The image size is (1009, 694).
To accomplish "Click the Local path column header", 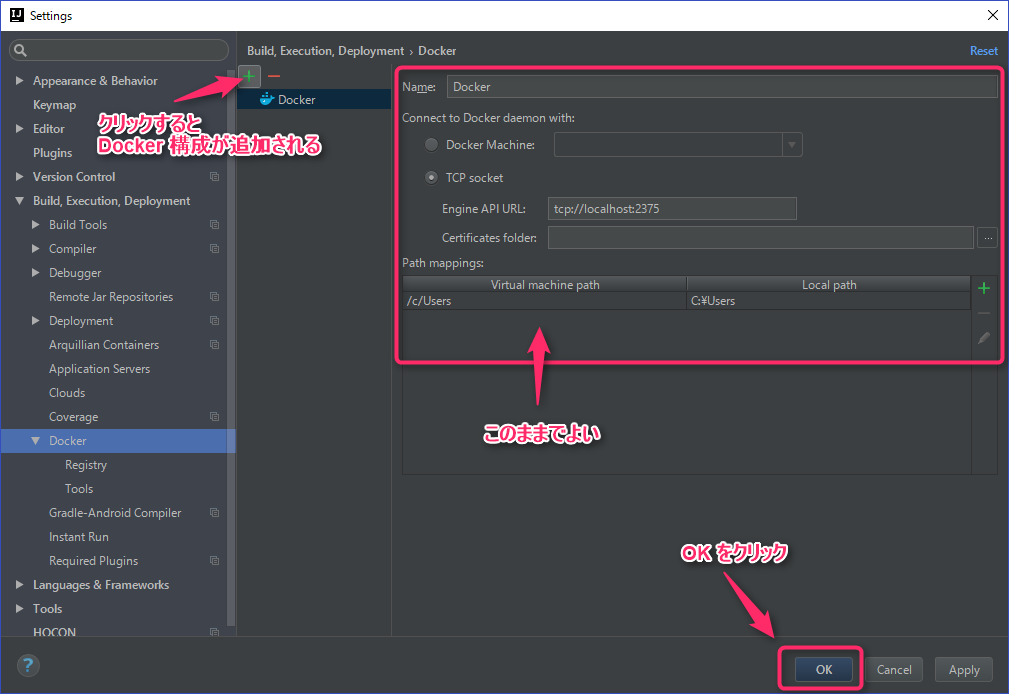I will tap(829, 285).
